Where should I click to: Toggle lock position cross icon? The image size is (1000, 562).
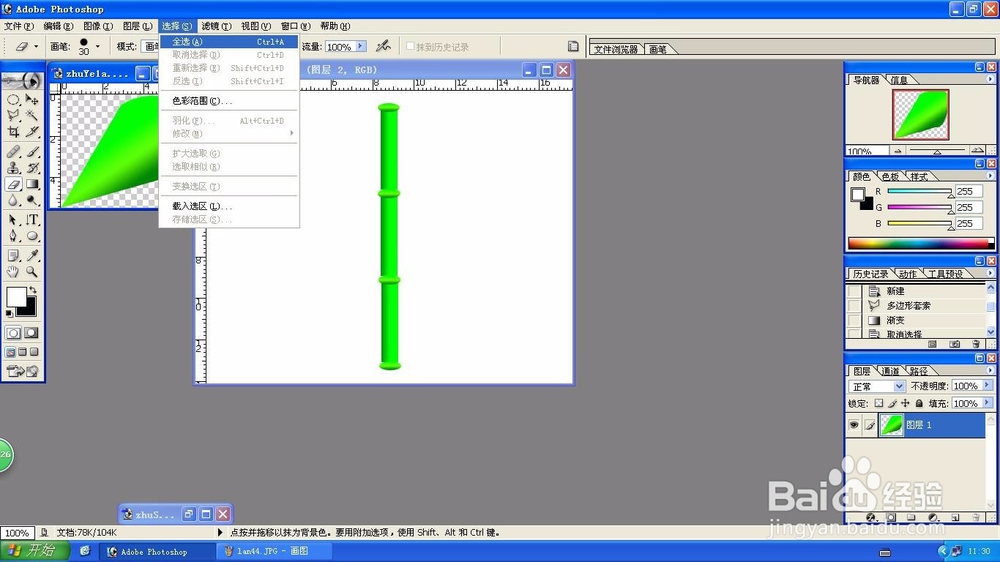[905, 403]
